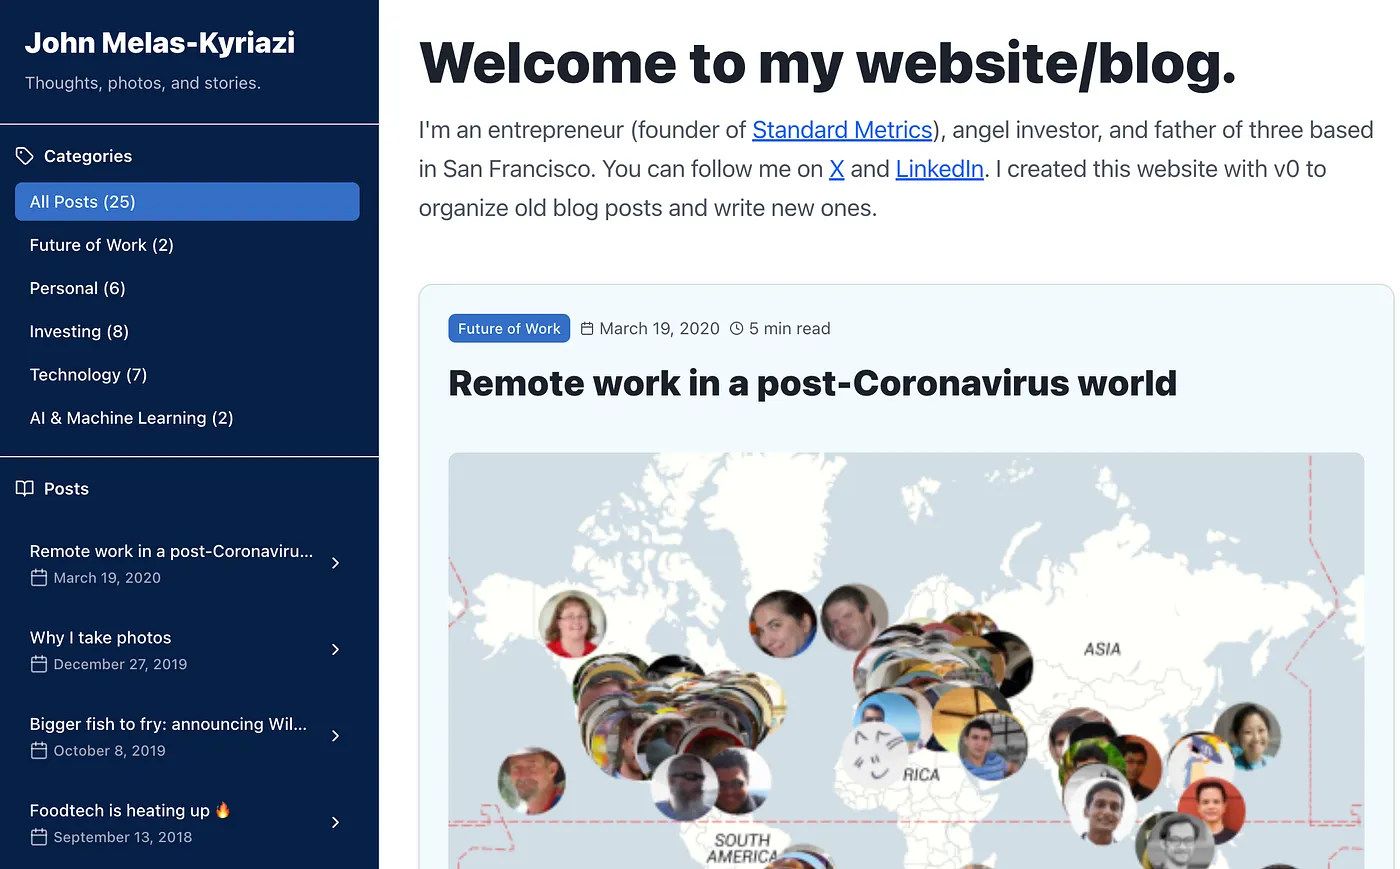Click calendar icon beside September 13, 2018
The height and width of the screenshot is (869, 1400).
coord(39,837)
